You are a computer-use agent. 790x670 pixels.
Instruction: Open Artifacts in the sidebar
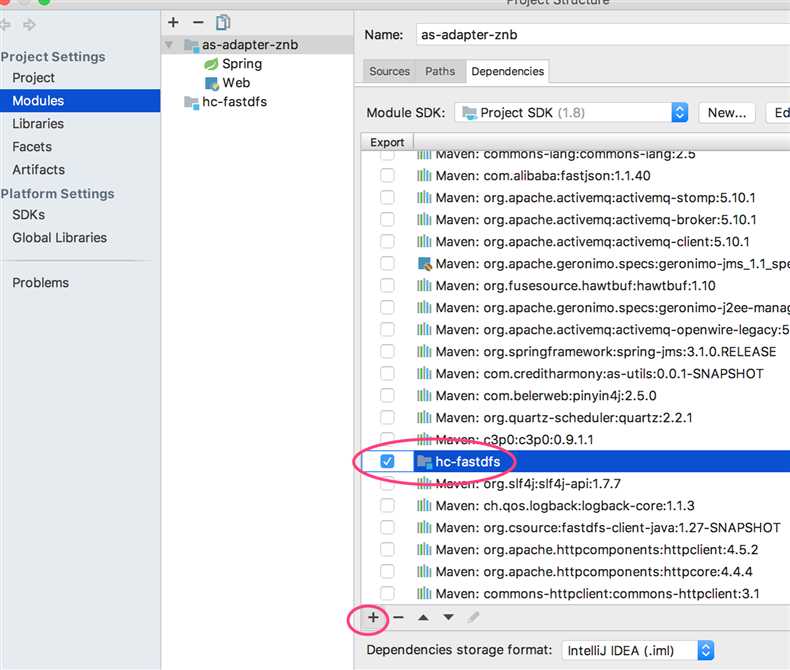(38, 170)
